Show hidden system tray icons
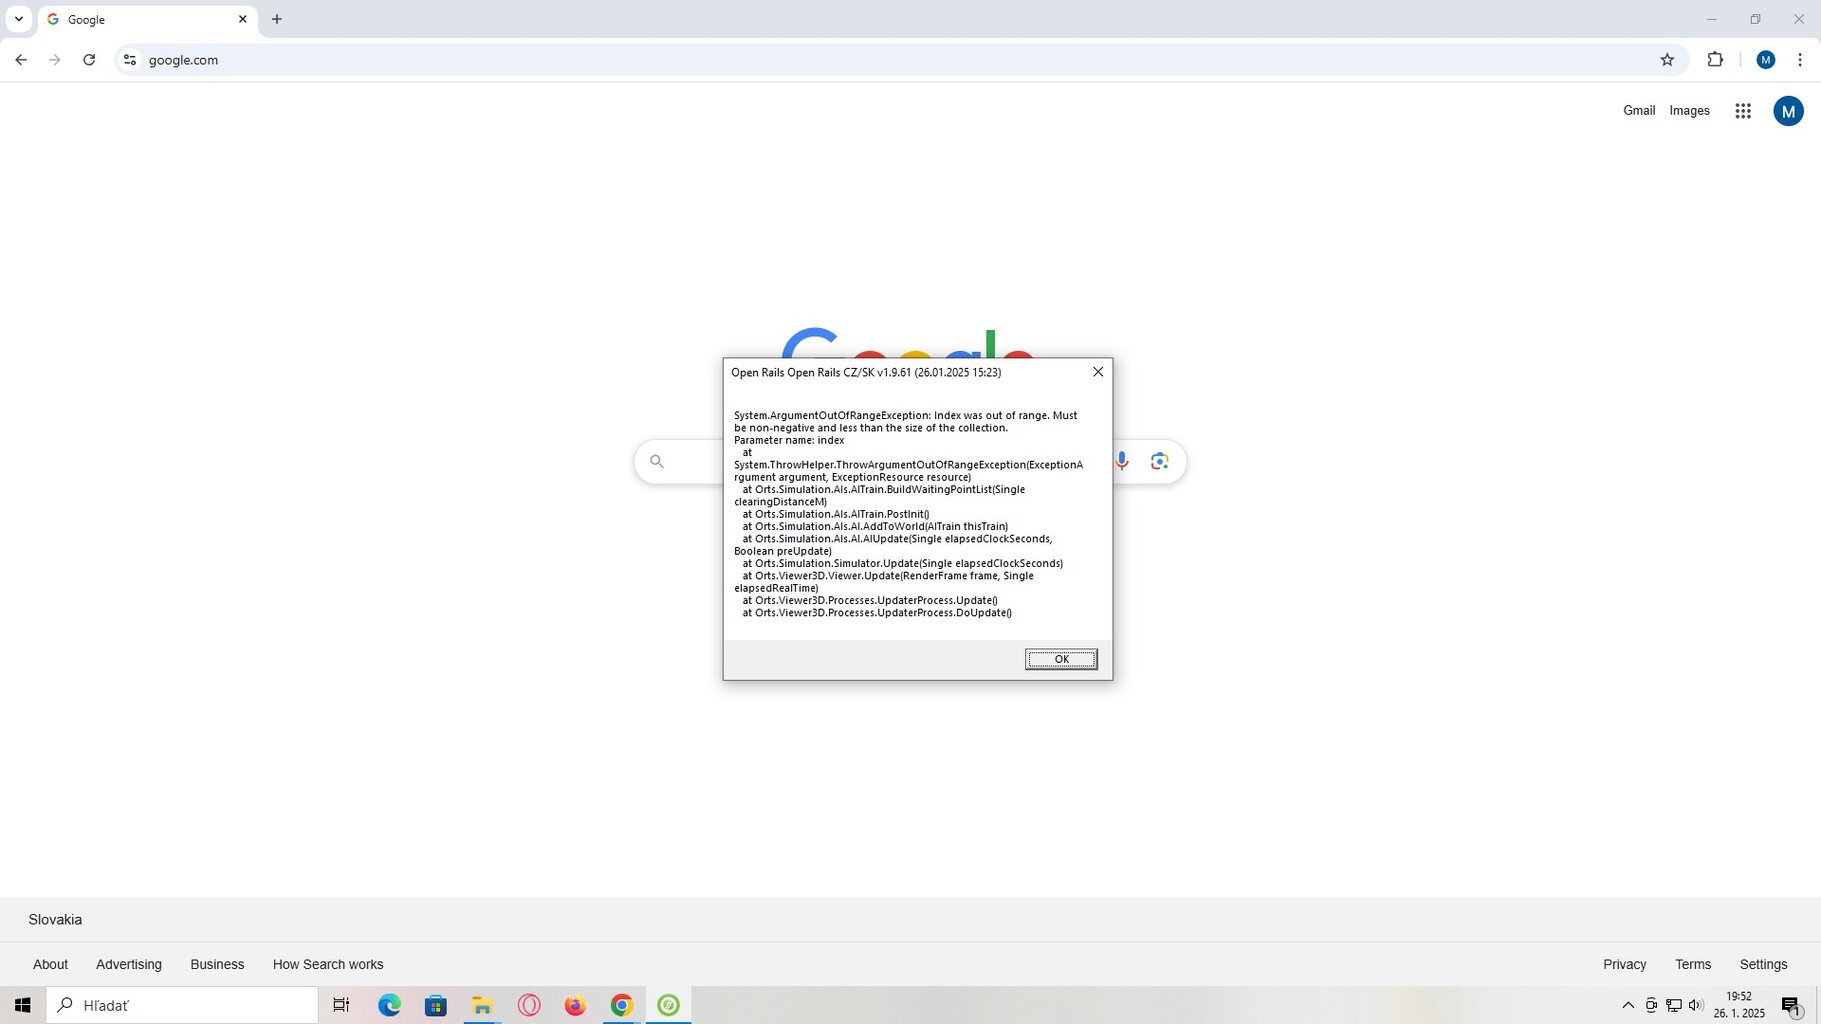 [x=1627, y=1005]
